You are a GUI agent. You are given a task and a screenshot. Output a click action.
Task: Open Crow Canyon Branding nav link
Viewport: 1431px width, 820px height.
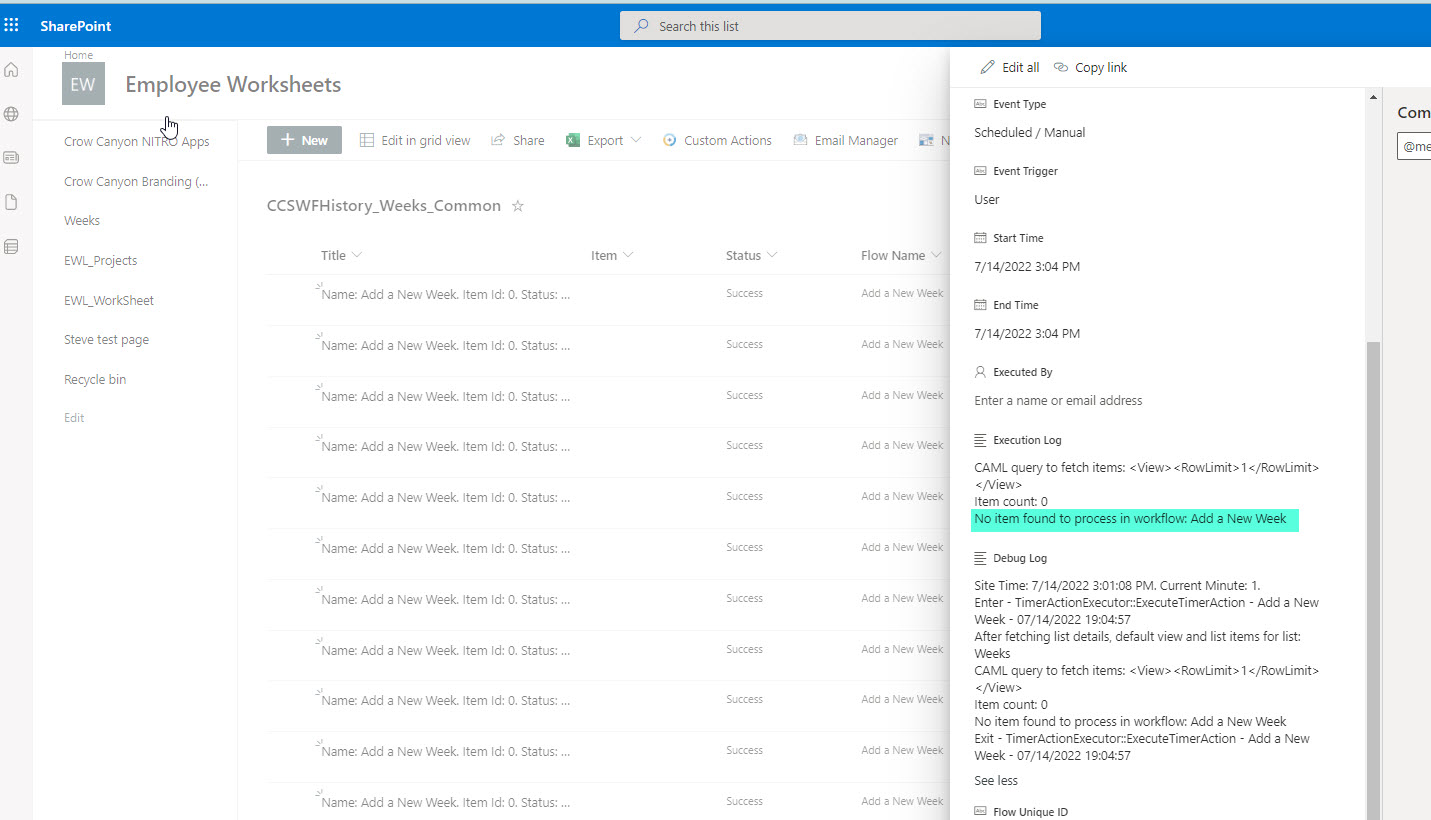(x=136, y=181)
